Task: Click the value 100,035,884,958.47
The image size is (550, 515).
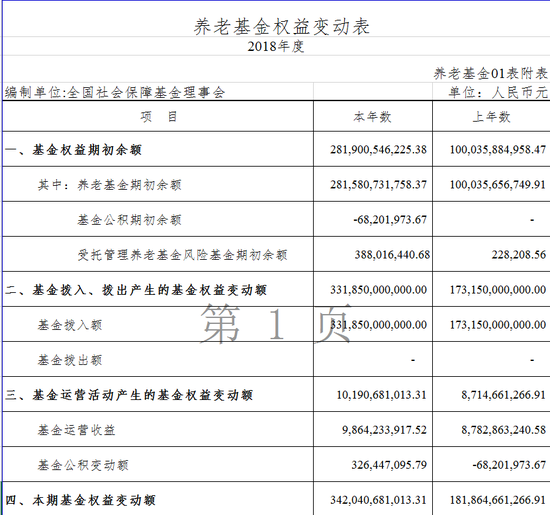Action: click(x=498, y=150)
